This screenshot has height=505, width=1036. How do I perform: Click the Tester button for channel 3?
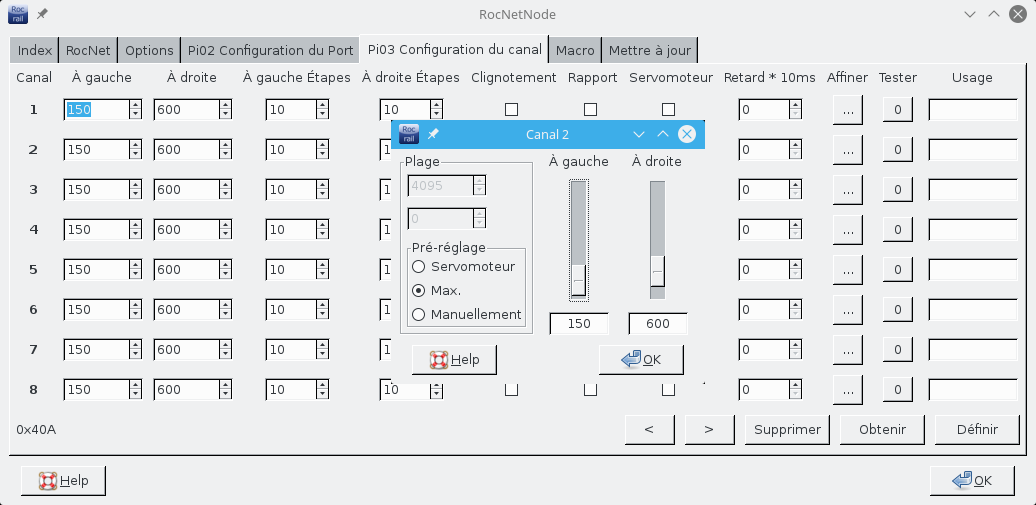coord(897,190)
